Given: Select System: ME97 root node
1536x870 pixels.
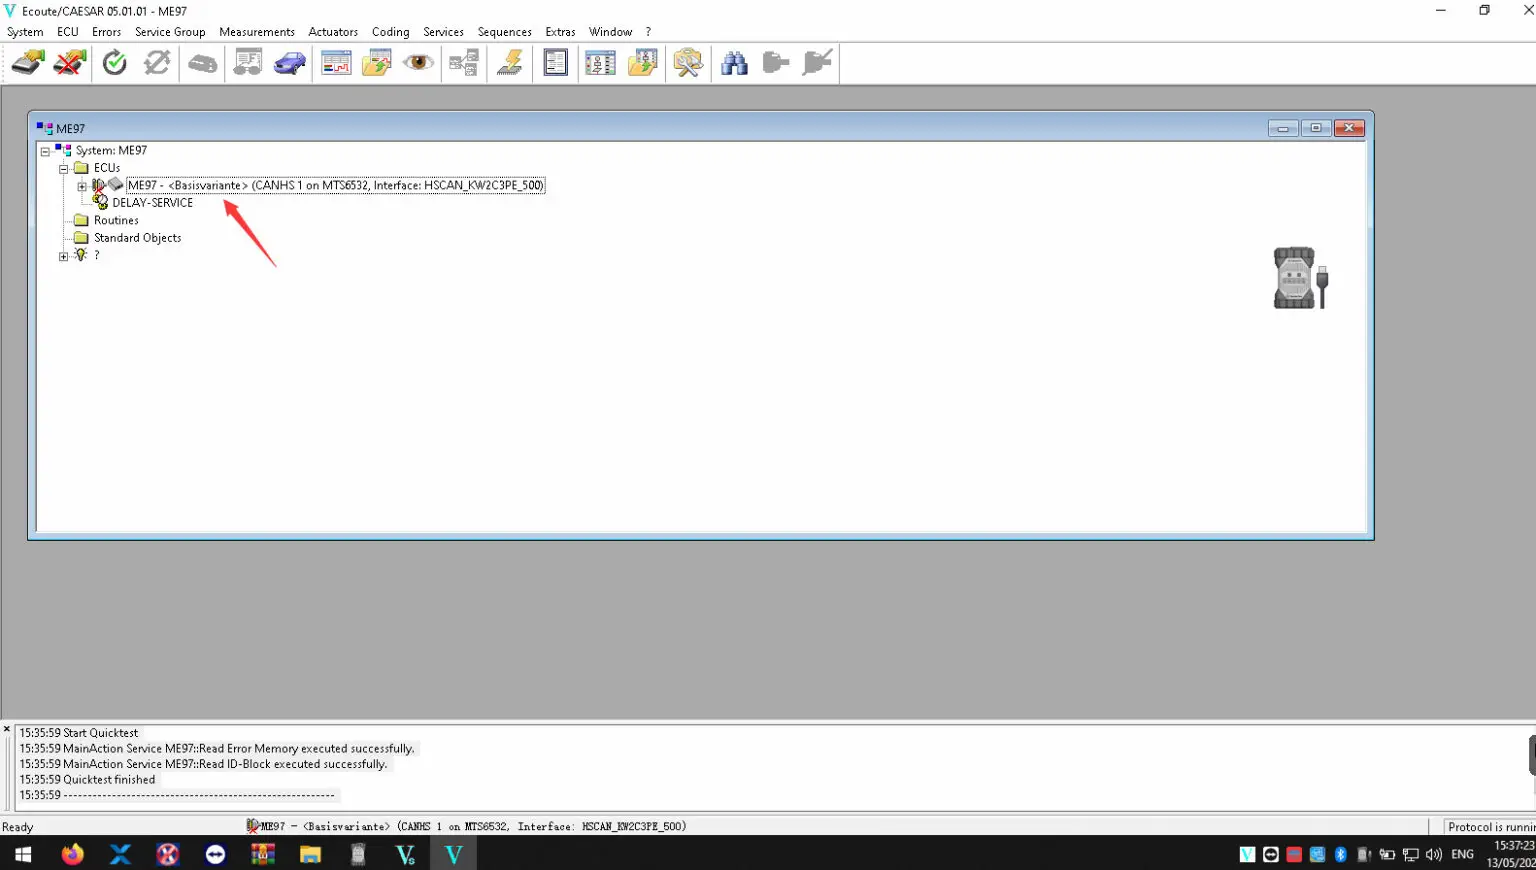Looking at the screenshot, I should [x=111, y=151].
